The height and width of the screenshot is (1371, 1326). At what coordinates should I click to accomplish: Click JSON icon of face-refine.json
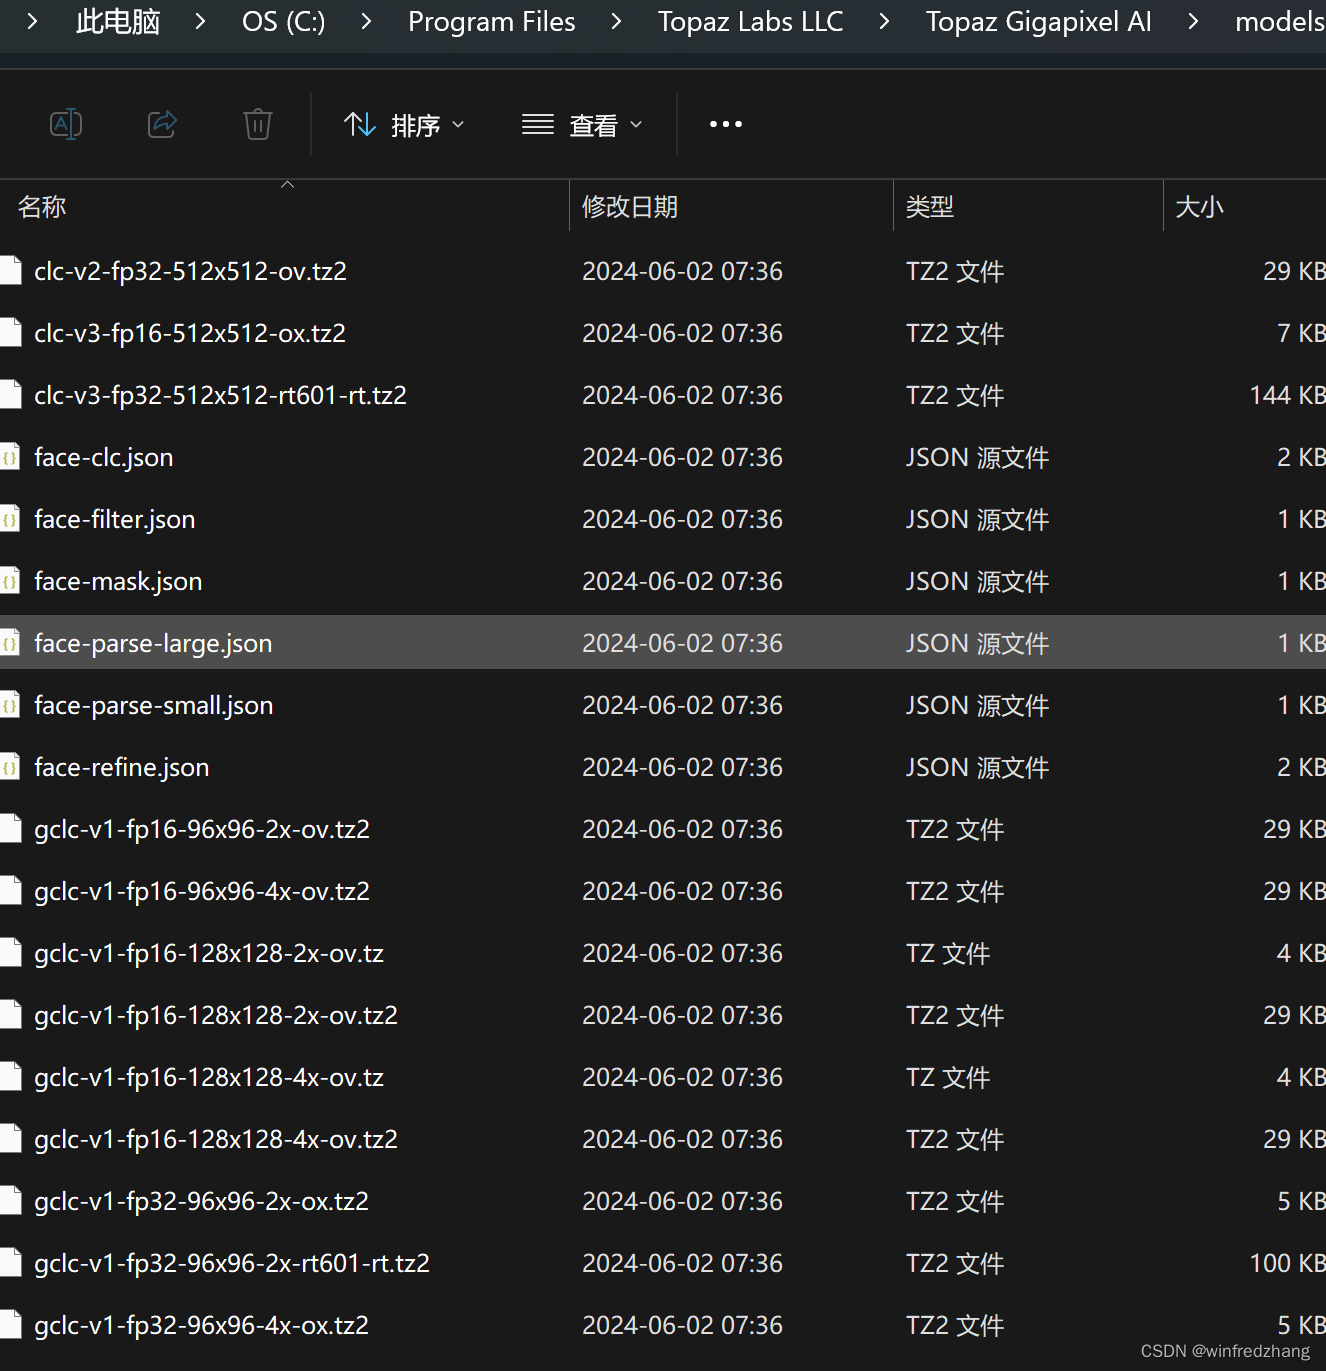click(10, 767)
